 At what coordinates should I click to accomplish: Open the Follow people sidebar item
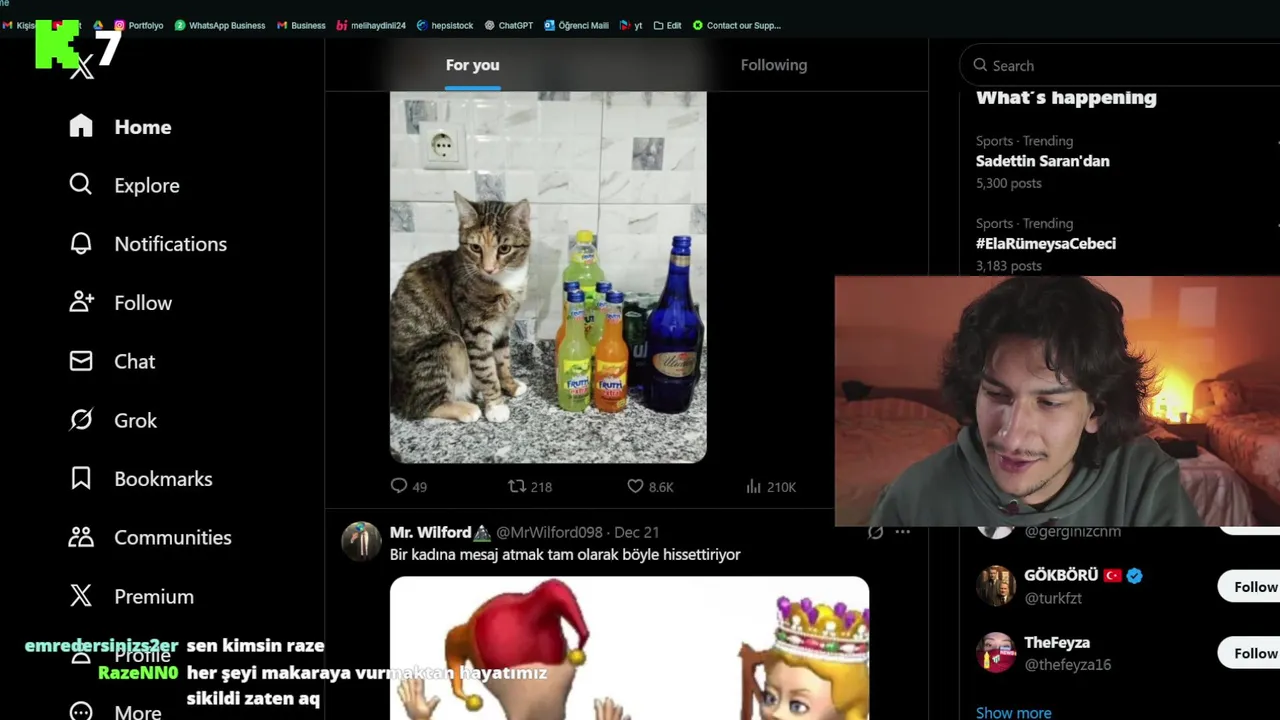click(x=120, y=303)
